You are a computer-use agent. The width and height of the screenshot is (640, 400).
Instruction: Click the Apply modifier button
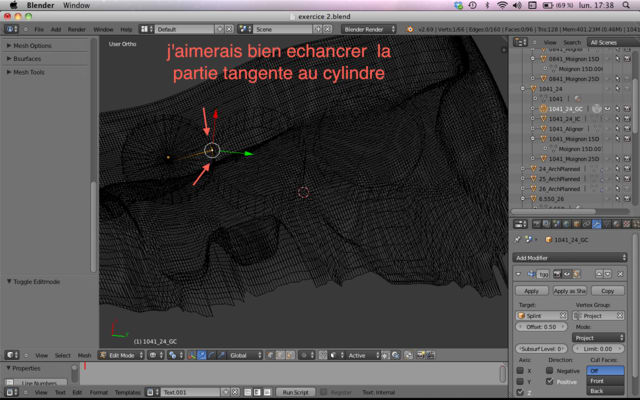pos(532,290)
